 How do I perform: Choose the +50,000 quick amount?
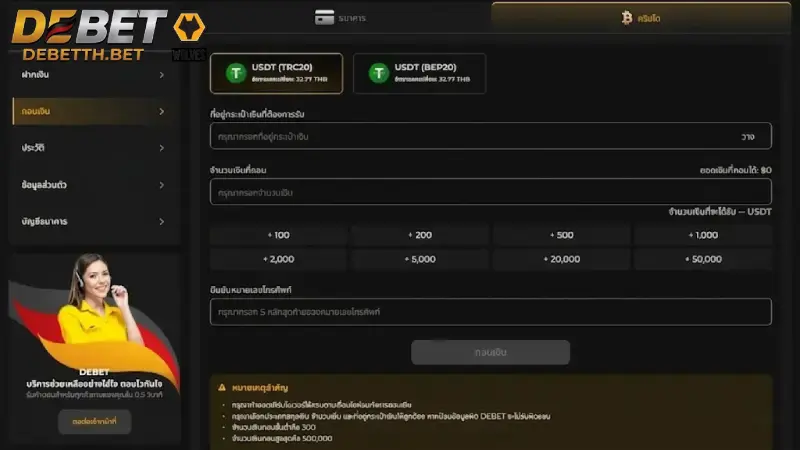pos(703,259)
